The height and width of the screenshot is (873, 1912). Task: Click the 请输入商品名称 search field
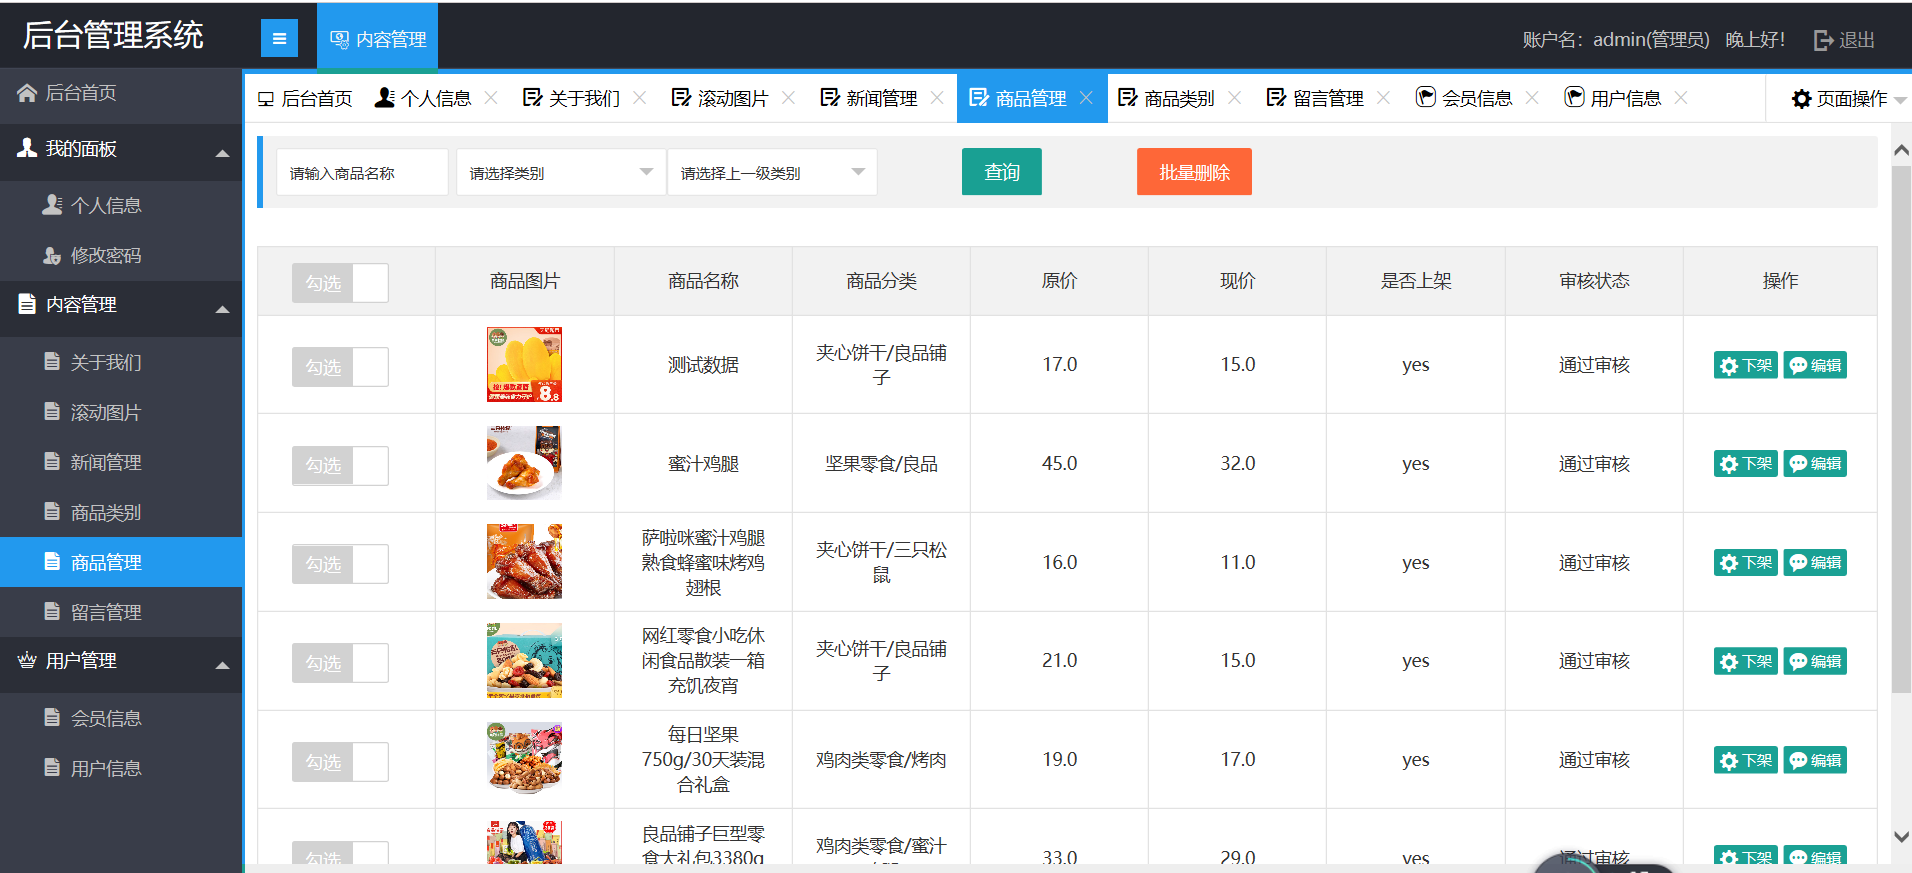pos(362,173)
